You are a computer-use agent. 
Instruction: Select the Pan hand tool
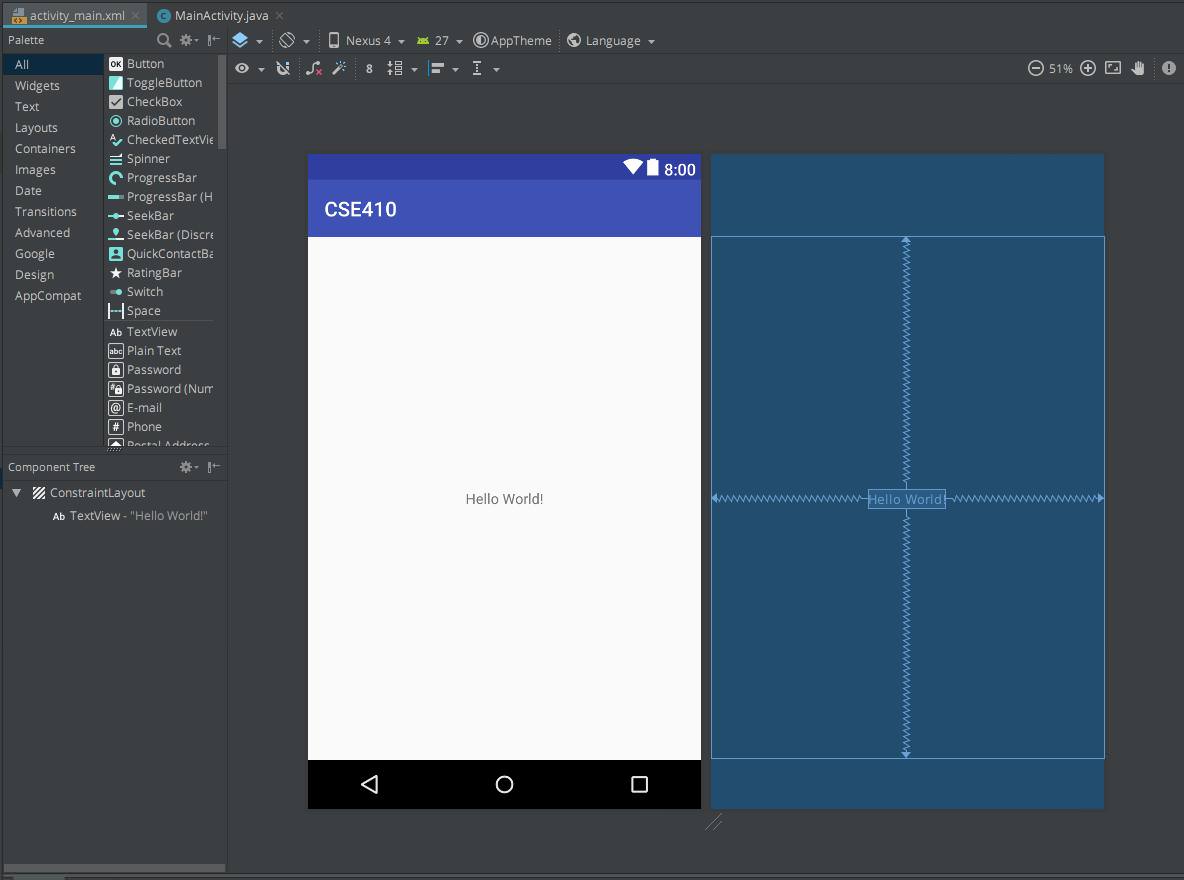pos(1138,68)
